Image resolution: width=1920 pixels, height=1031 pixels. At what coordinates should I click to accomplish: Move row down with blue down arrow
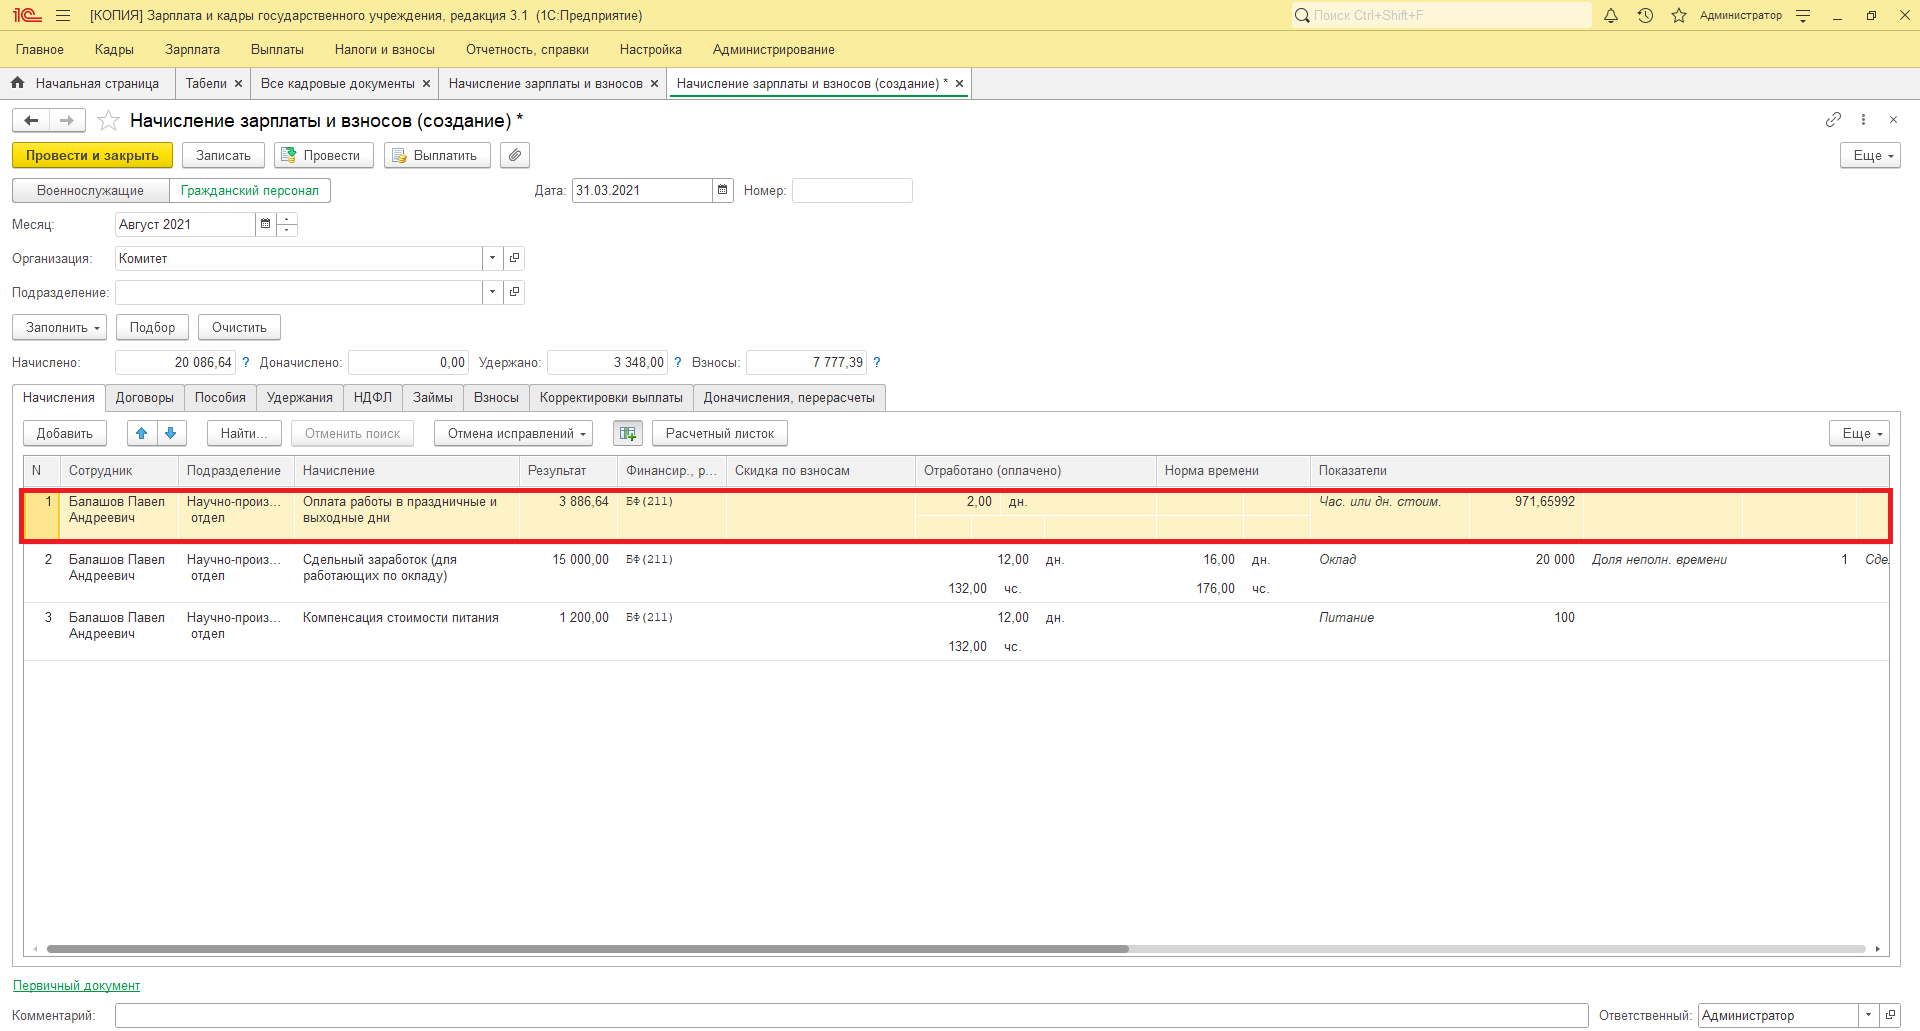click(x=171, y=434)
